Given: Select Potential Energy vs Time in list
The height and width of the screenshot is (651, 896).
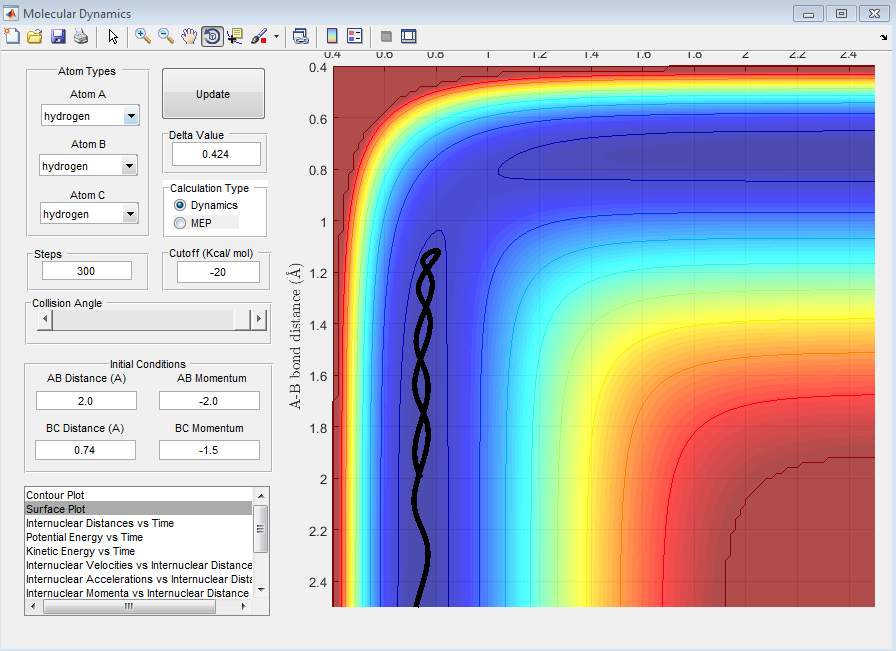Looking at the screenshot, I should tap(84, 537).
